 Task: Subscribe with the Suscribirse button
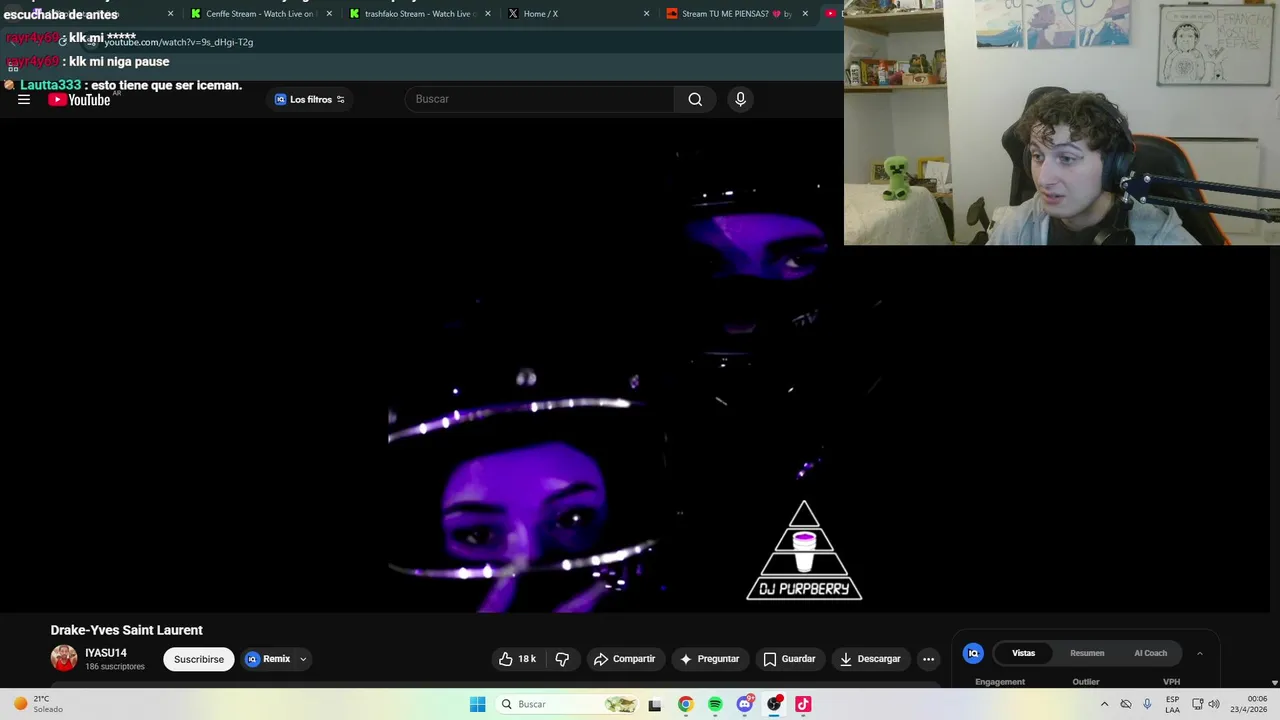[199, 659]
